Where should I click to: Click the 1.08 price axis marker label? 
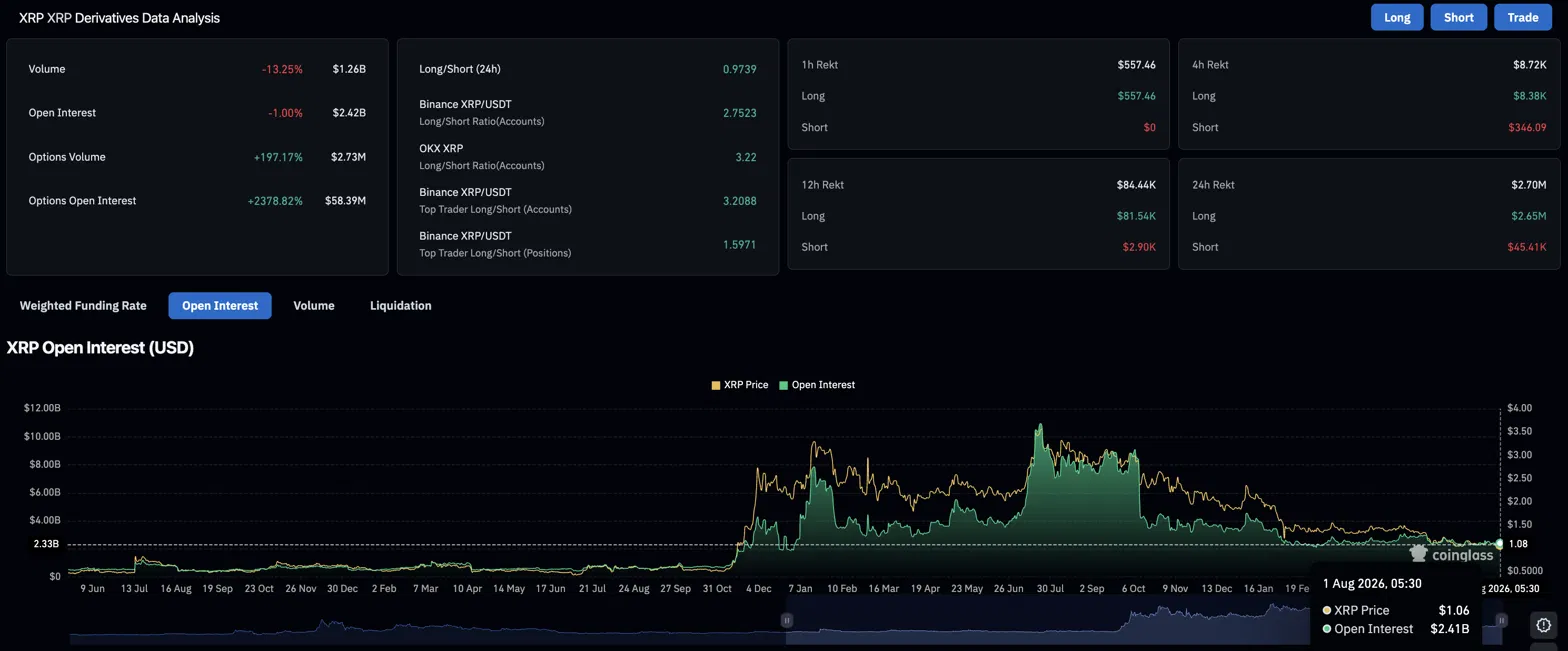1516,544
